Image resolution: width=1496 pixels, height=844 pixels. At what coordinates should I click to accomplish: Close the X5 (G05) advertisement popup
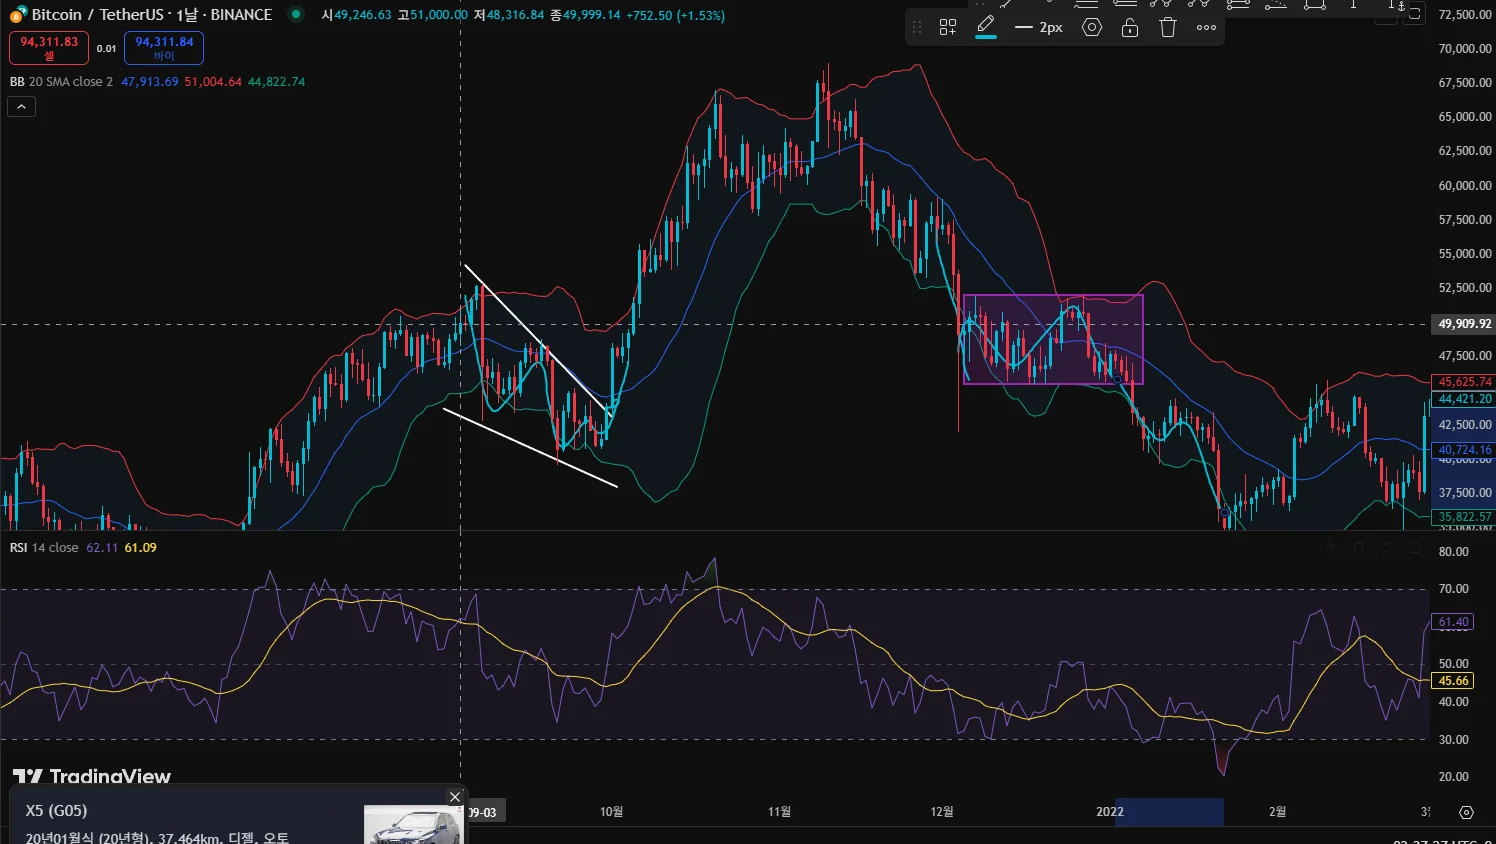455,797
